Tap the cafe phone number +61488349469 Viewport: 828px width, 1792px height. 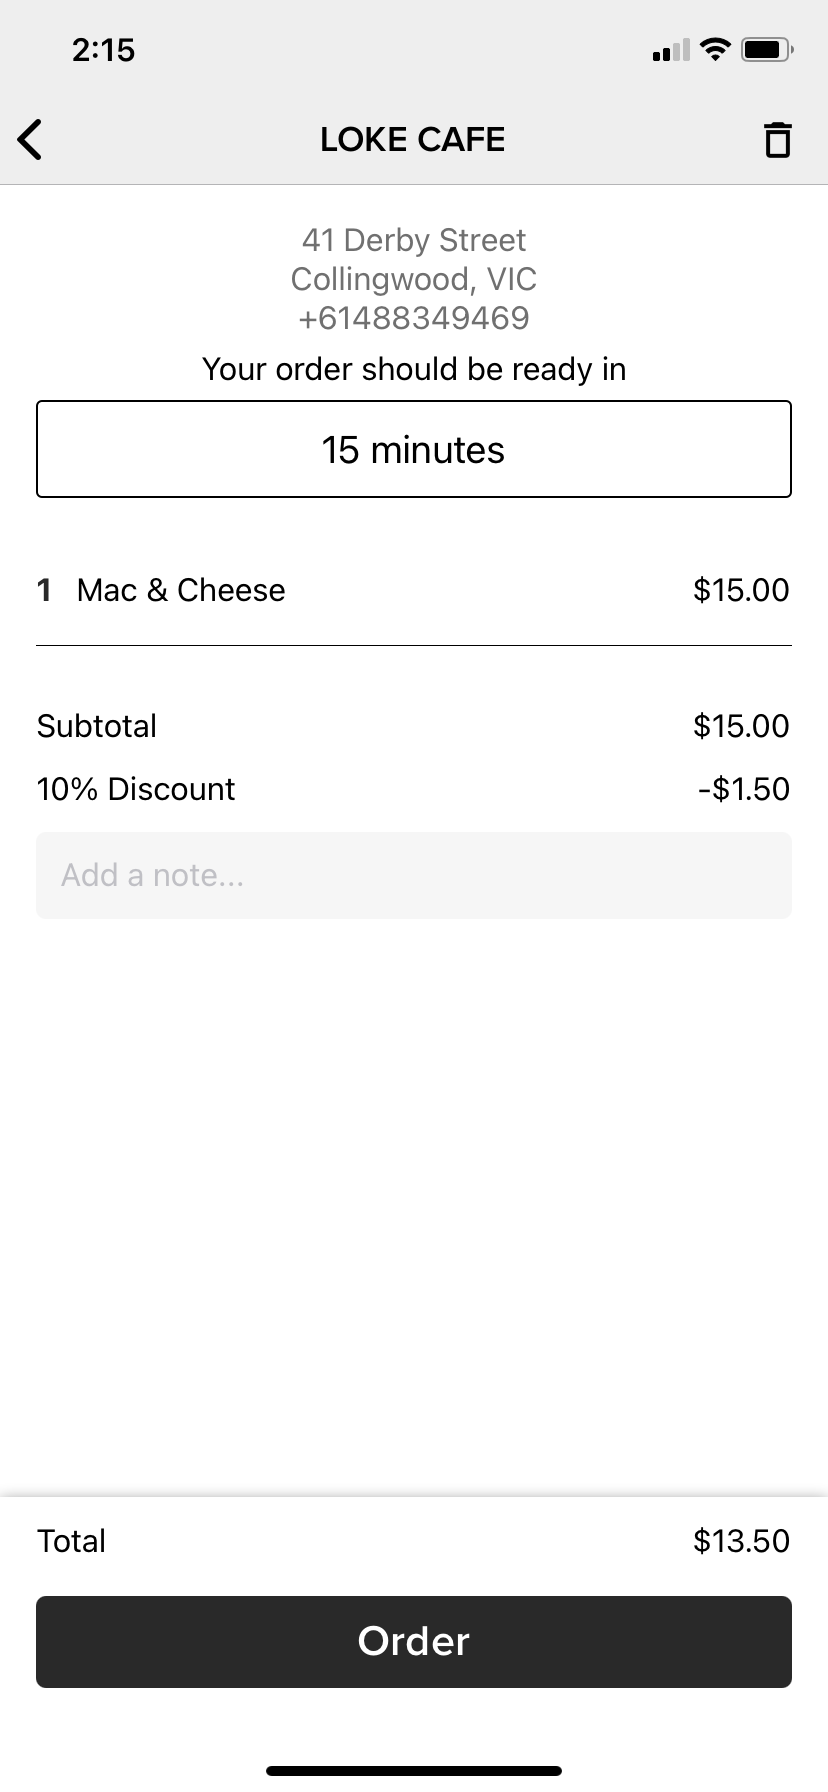pos(414,318)
